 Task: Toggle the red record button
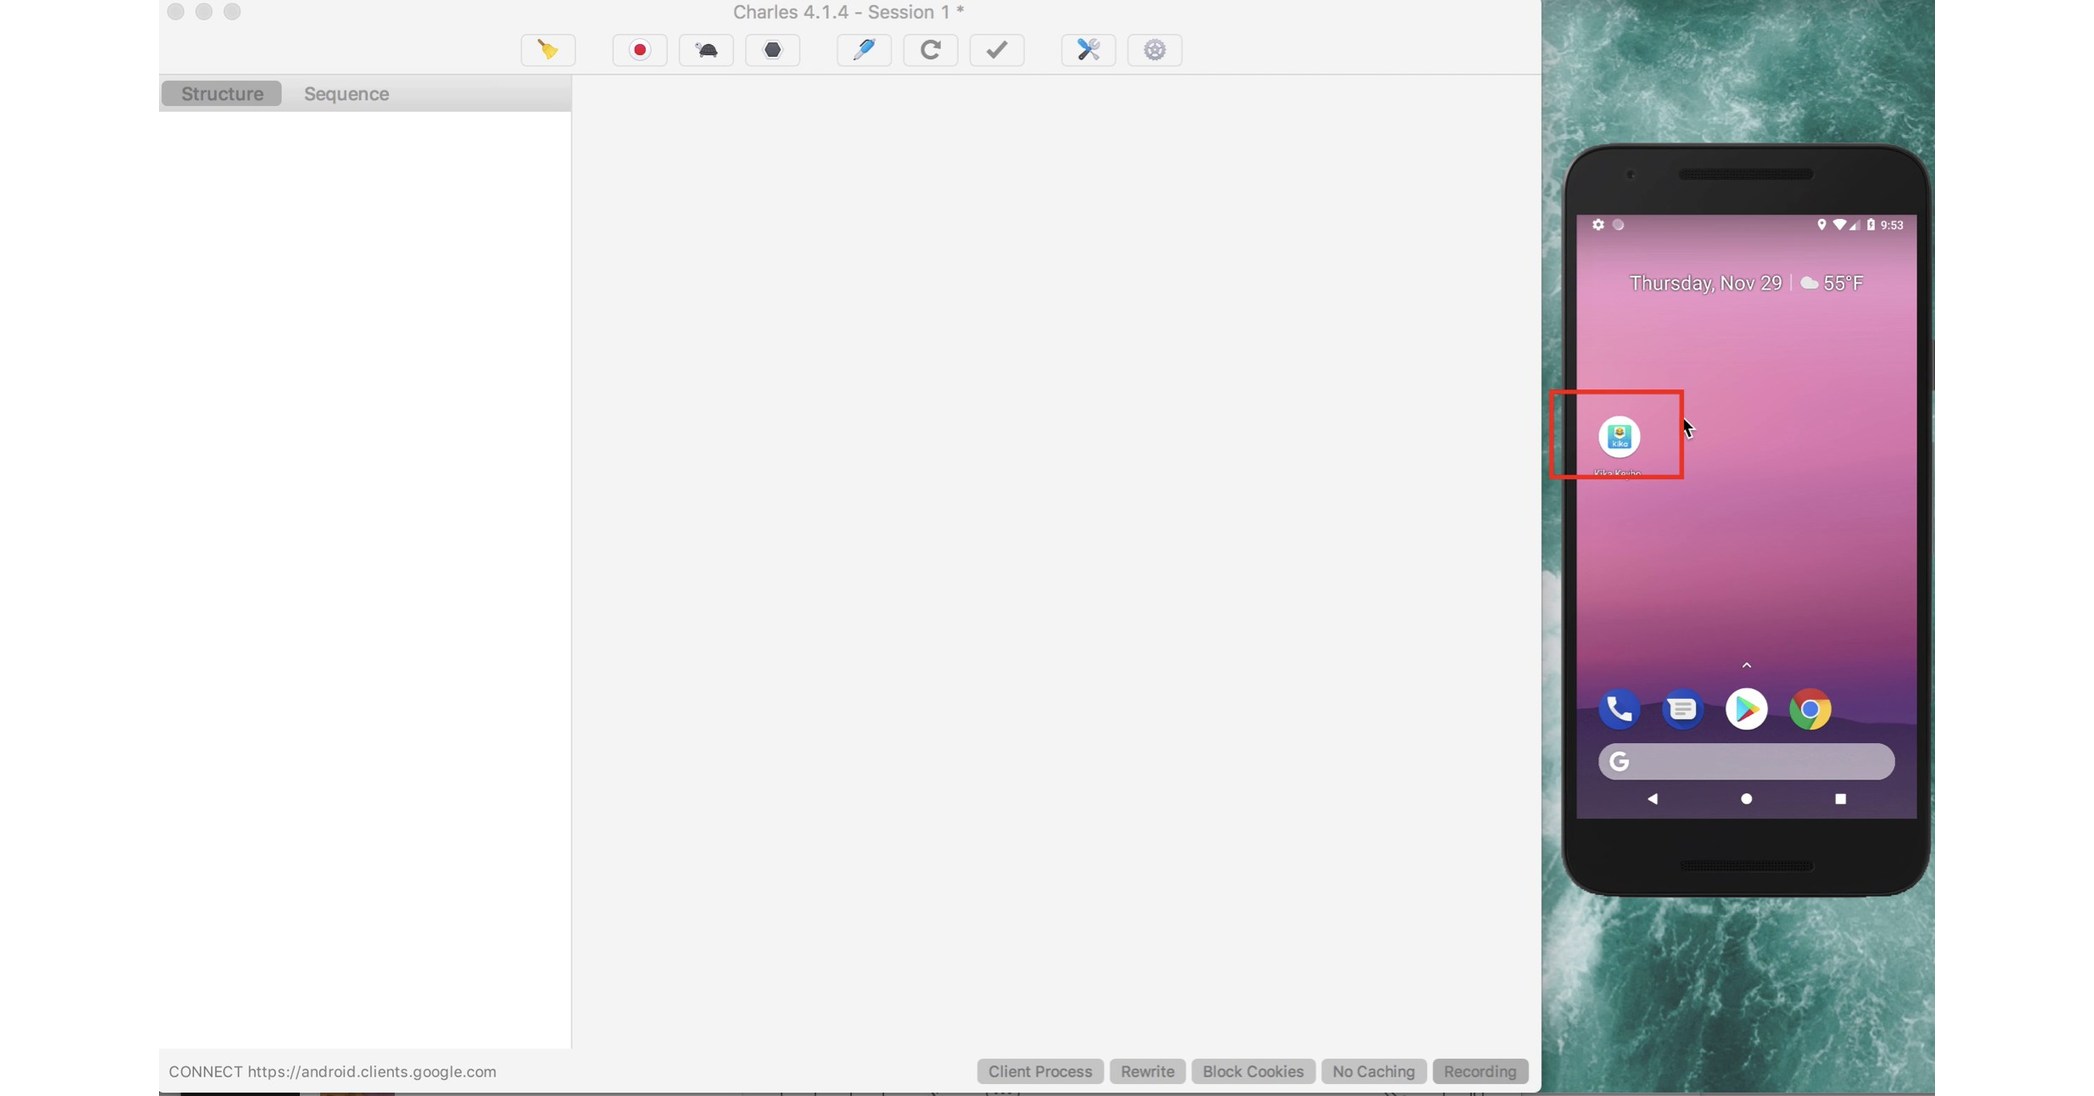coord(639,50)
